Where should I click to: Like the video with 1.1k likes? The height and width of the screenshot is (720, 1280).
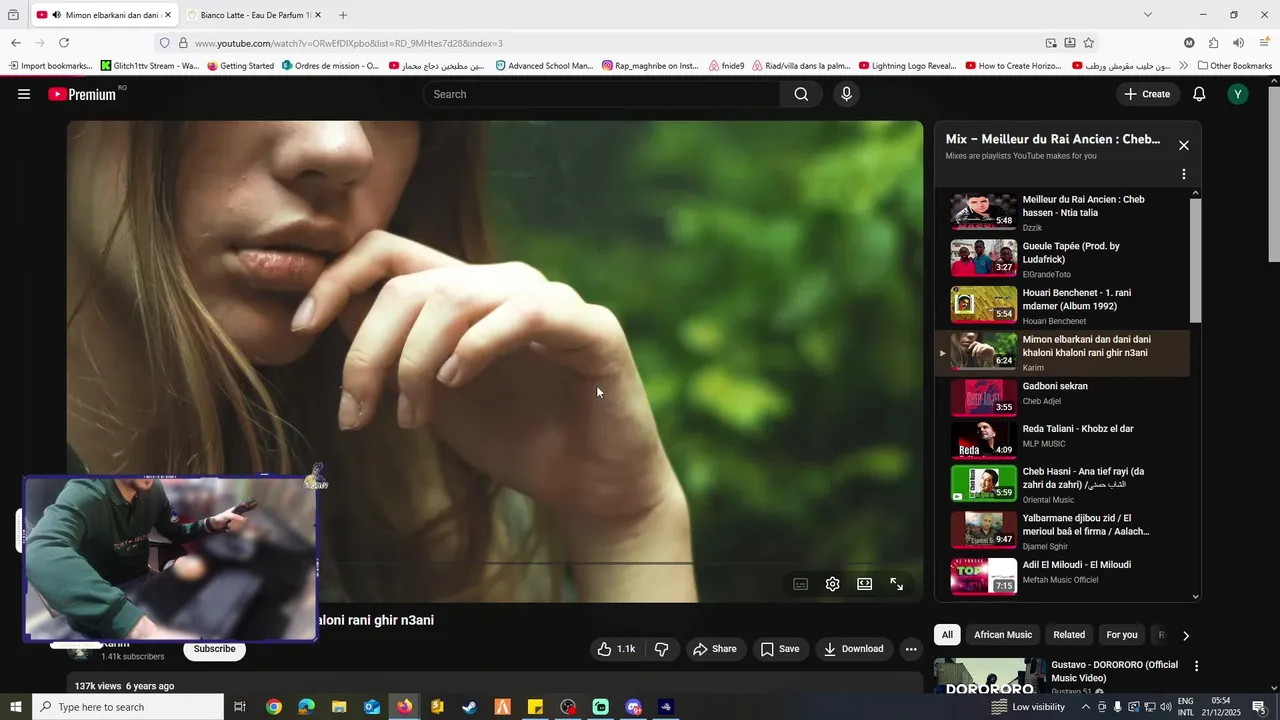point(616,649)
